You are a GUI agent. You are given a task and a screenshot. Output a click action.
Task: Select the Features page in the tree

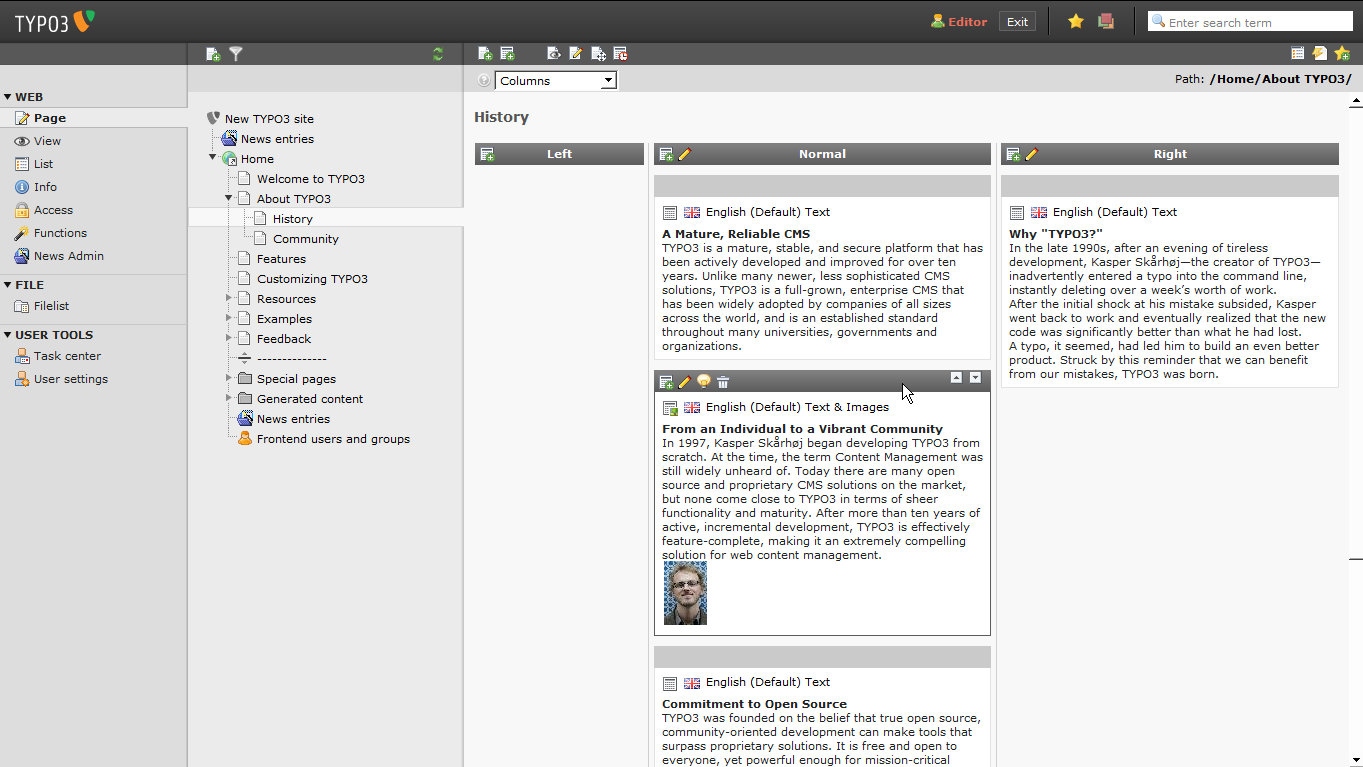click(x=281, y=259)
